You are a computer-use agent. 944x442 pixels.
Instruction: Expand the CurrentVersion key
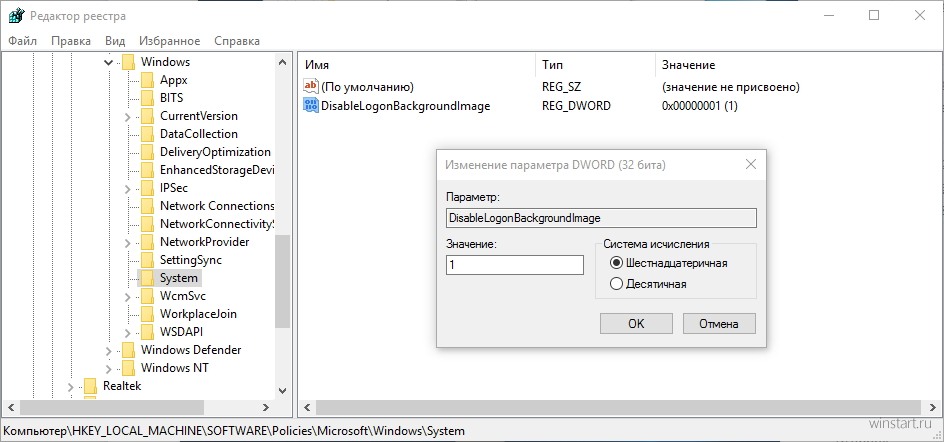pyautogui.click(x=128, y=116)
